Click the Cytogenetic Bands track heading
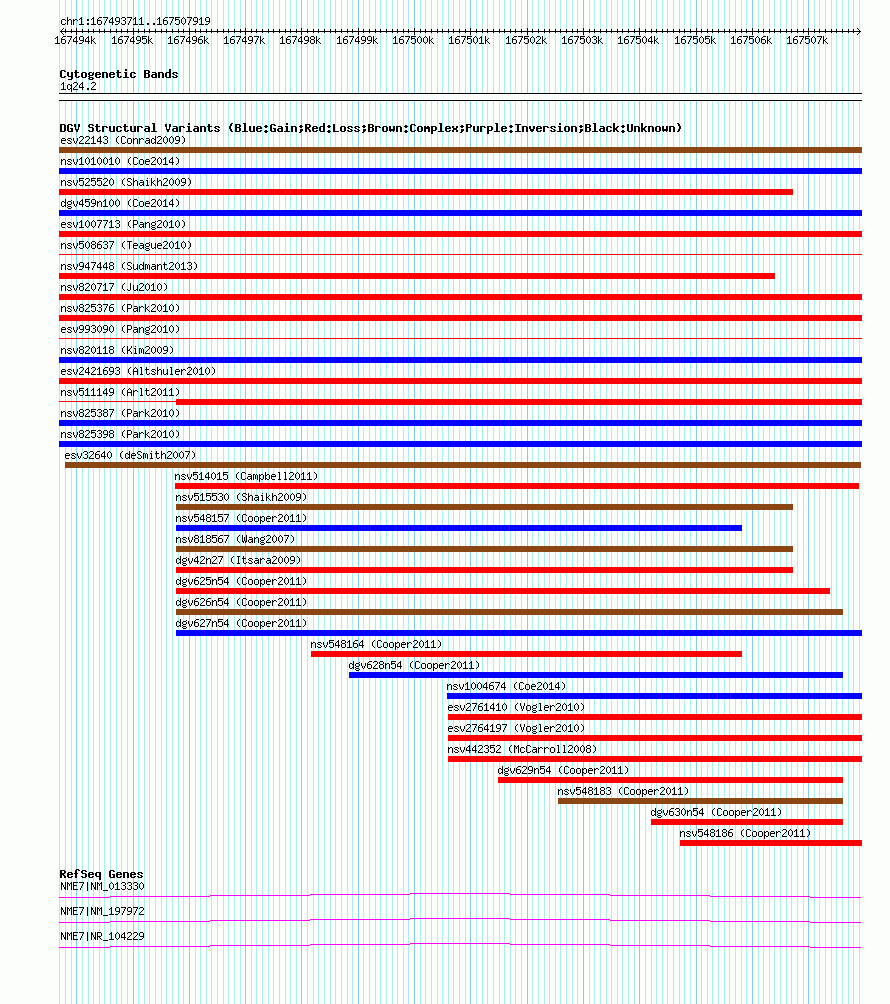This screenshot has height=1004, width=890. point(119,74)
